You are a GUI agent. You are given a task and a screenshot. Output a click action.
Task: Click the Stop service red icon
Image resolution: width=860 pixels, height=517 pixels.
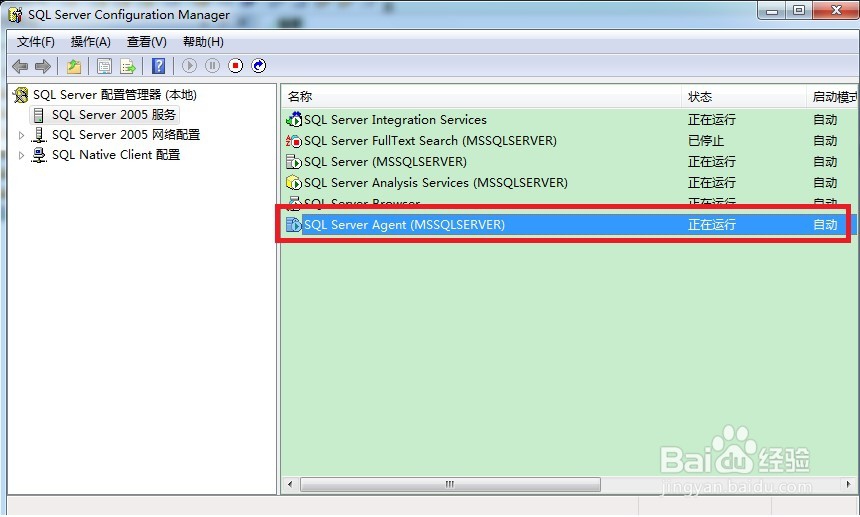235,66
